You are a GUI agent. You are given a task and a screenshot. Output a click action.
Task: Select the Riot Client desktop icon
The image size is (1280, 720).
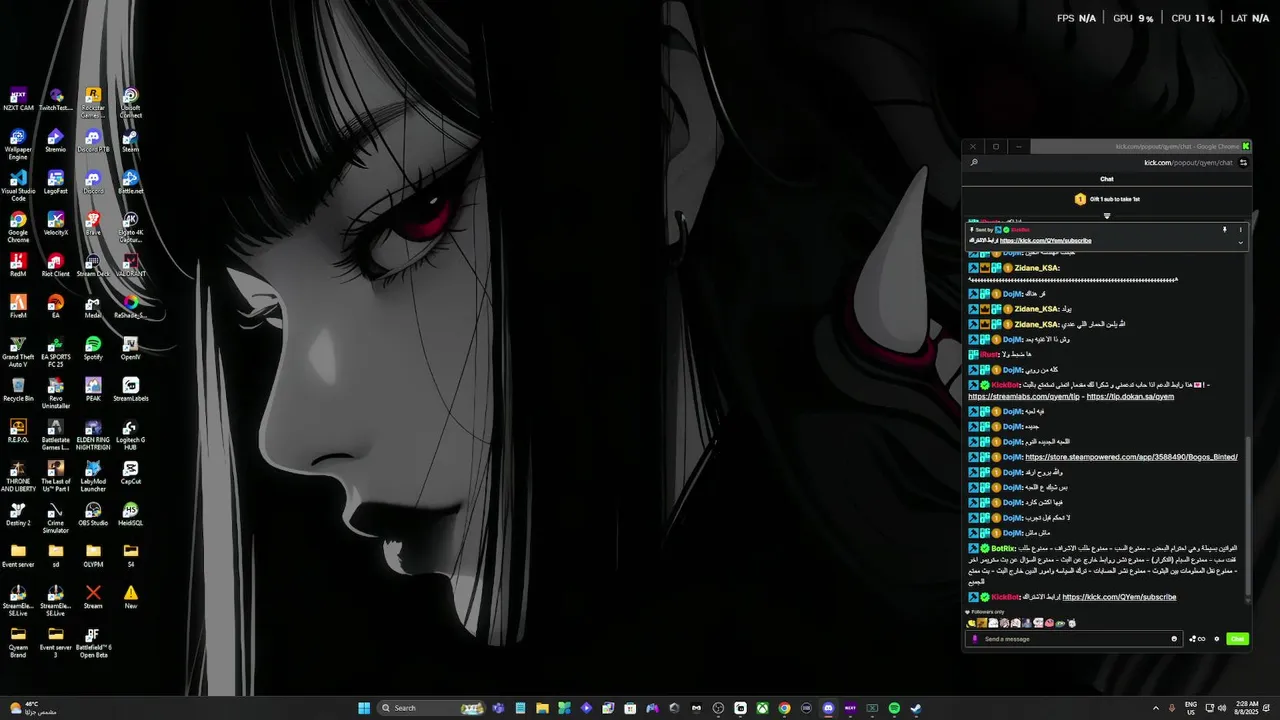tap(56, 265)
